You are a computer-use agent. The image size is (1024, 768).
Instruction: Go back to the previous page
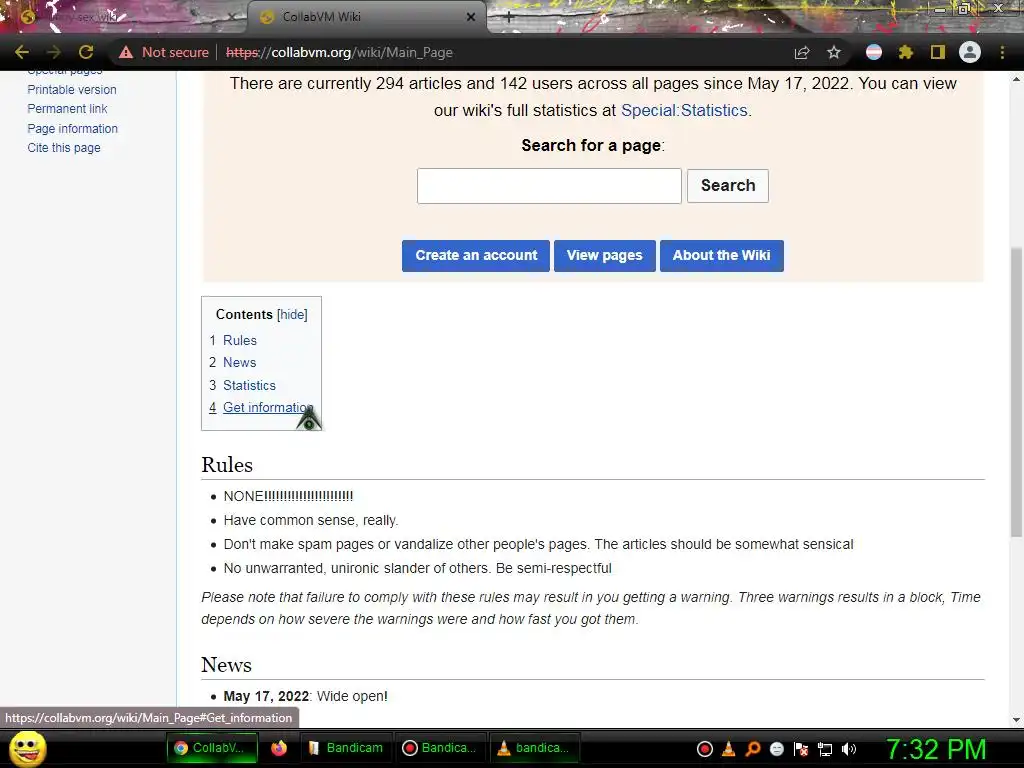tap(22, 52)
